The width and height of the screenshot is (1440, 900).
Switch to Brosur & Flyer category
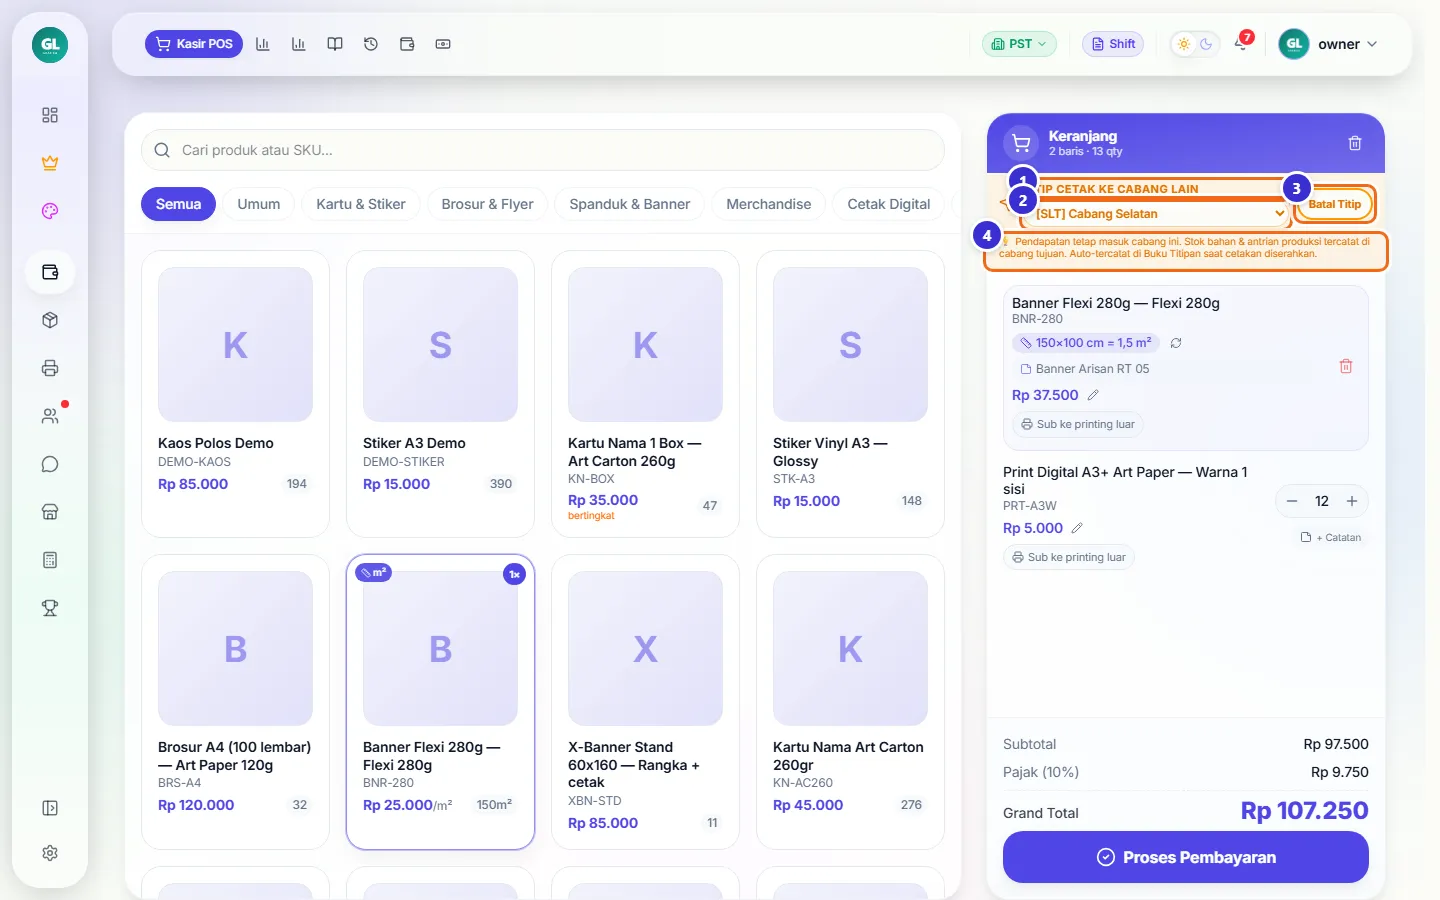tap(487, 204)
